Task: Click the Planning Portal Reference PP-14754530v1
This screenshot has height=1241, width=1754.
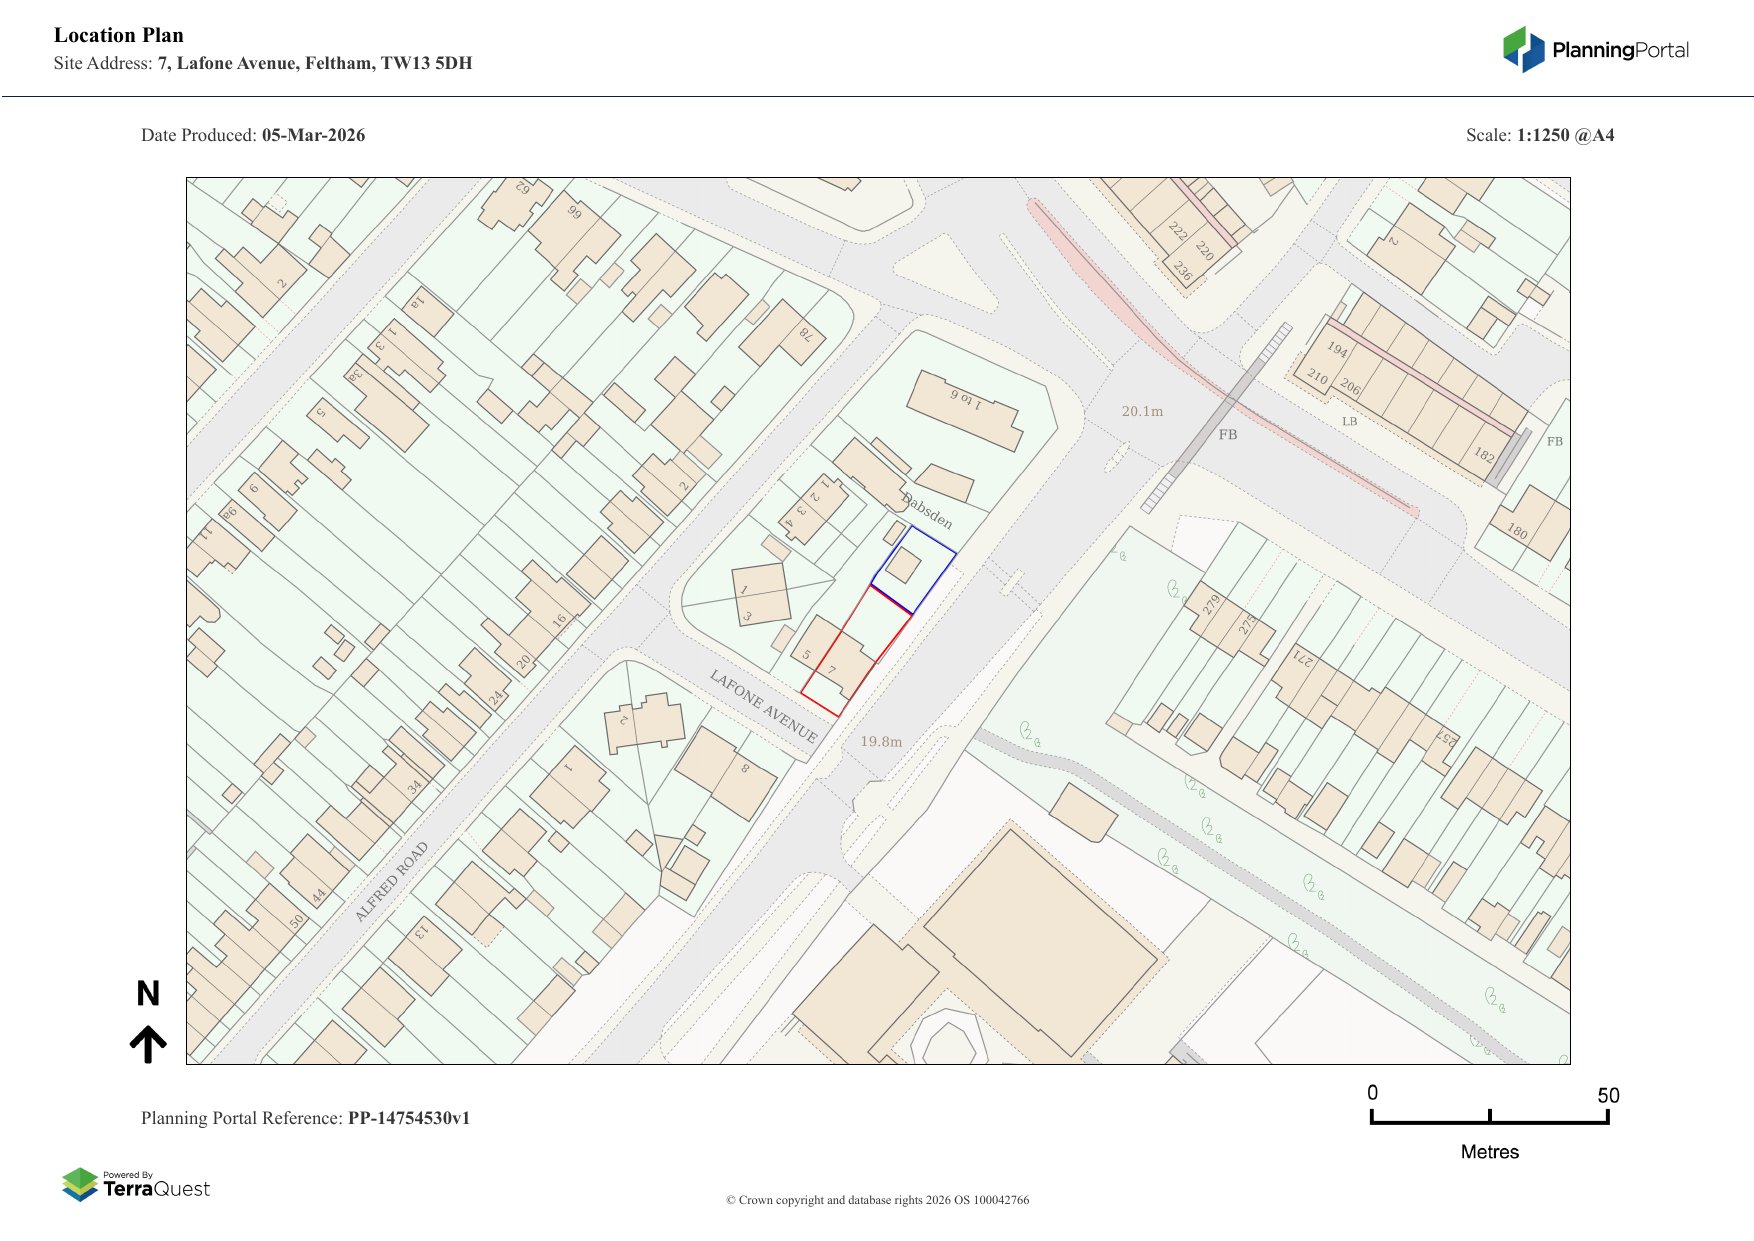Action: [x=305, y=1118]
